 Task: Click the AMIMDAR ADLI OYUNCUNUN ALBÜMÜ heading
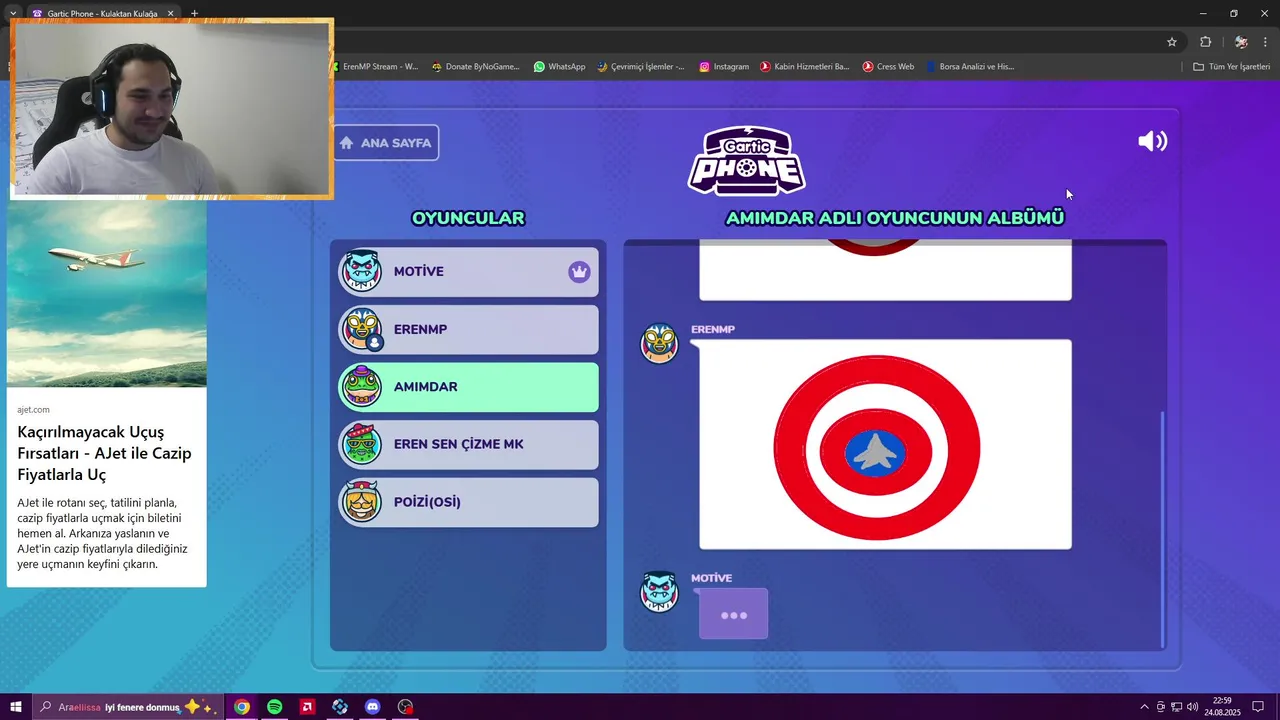coord(895,218)
